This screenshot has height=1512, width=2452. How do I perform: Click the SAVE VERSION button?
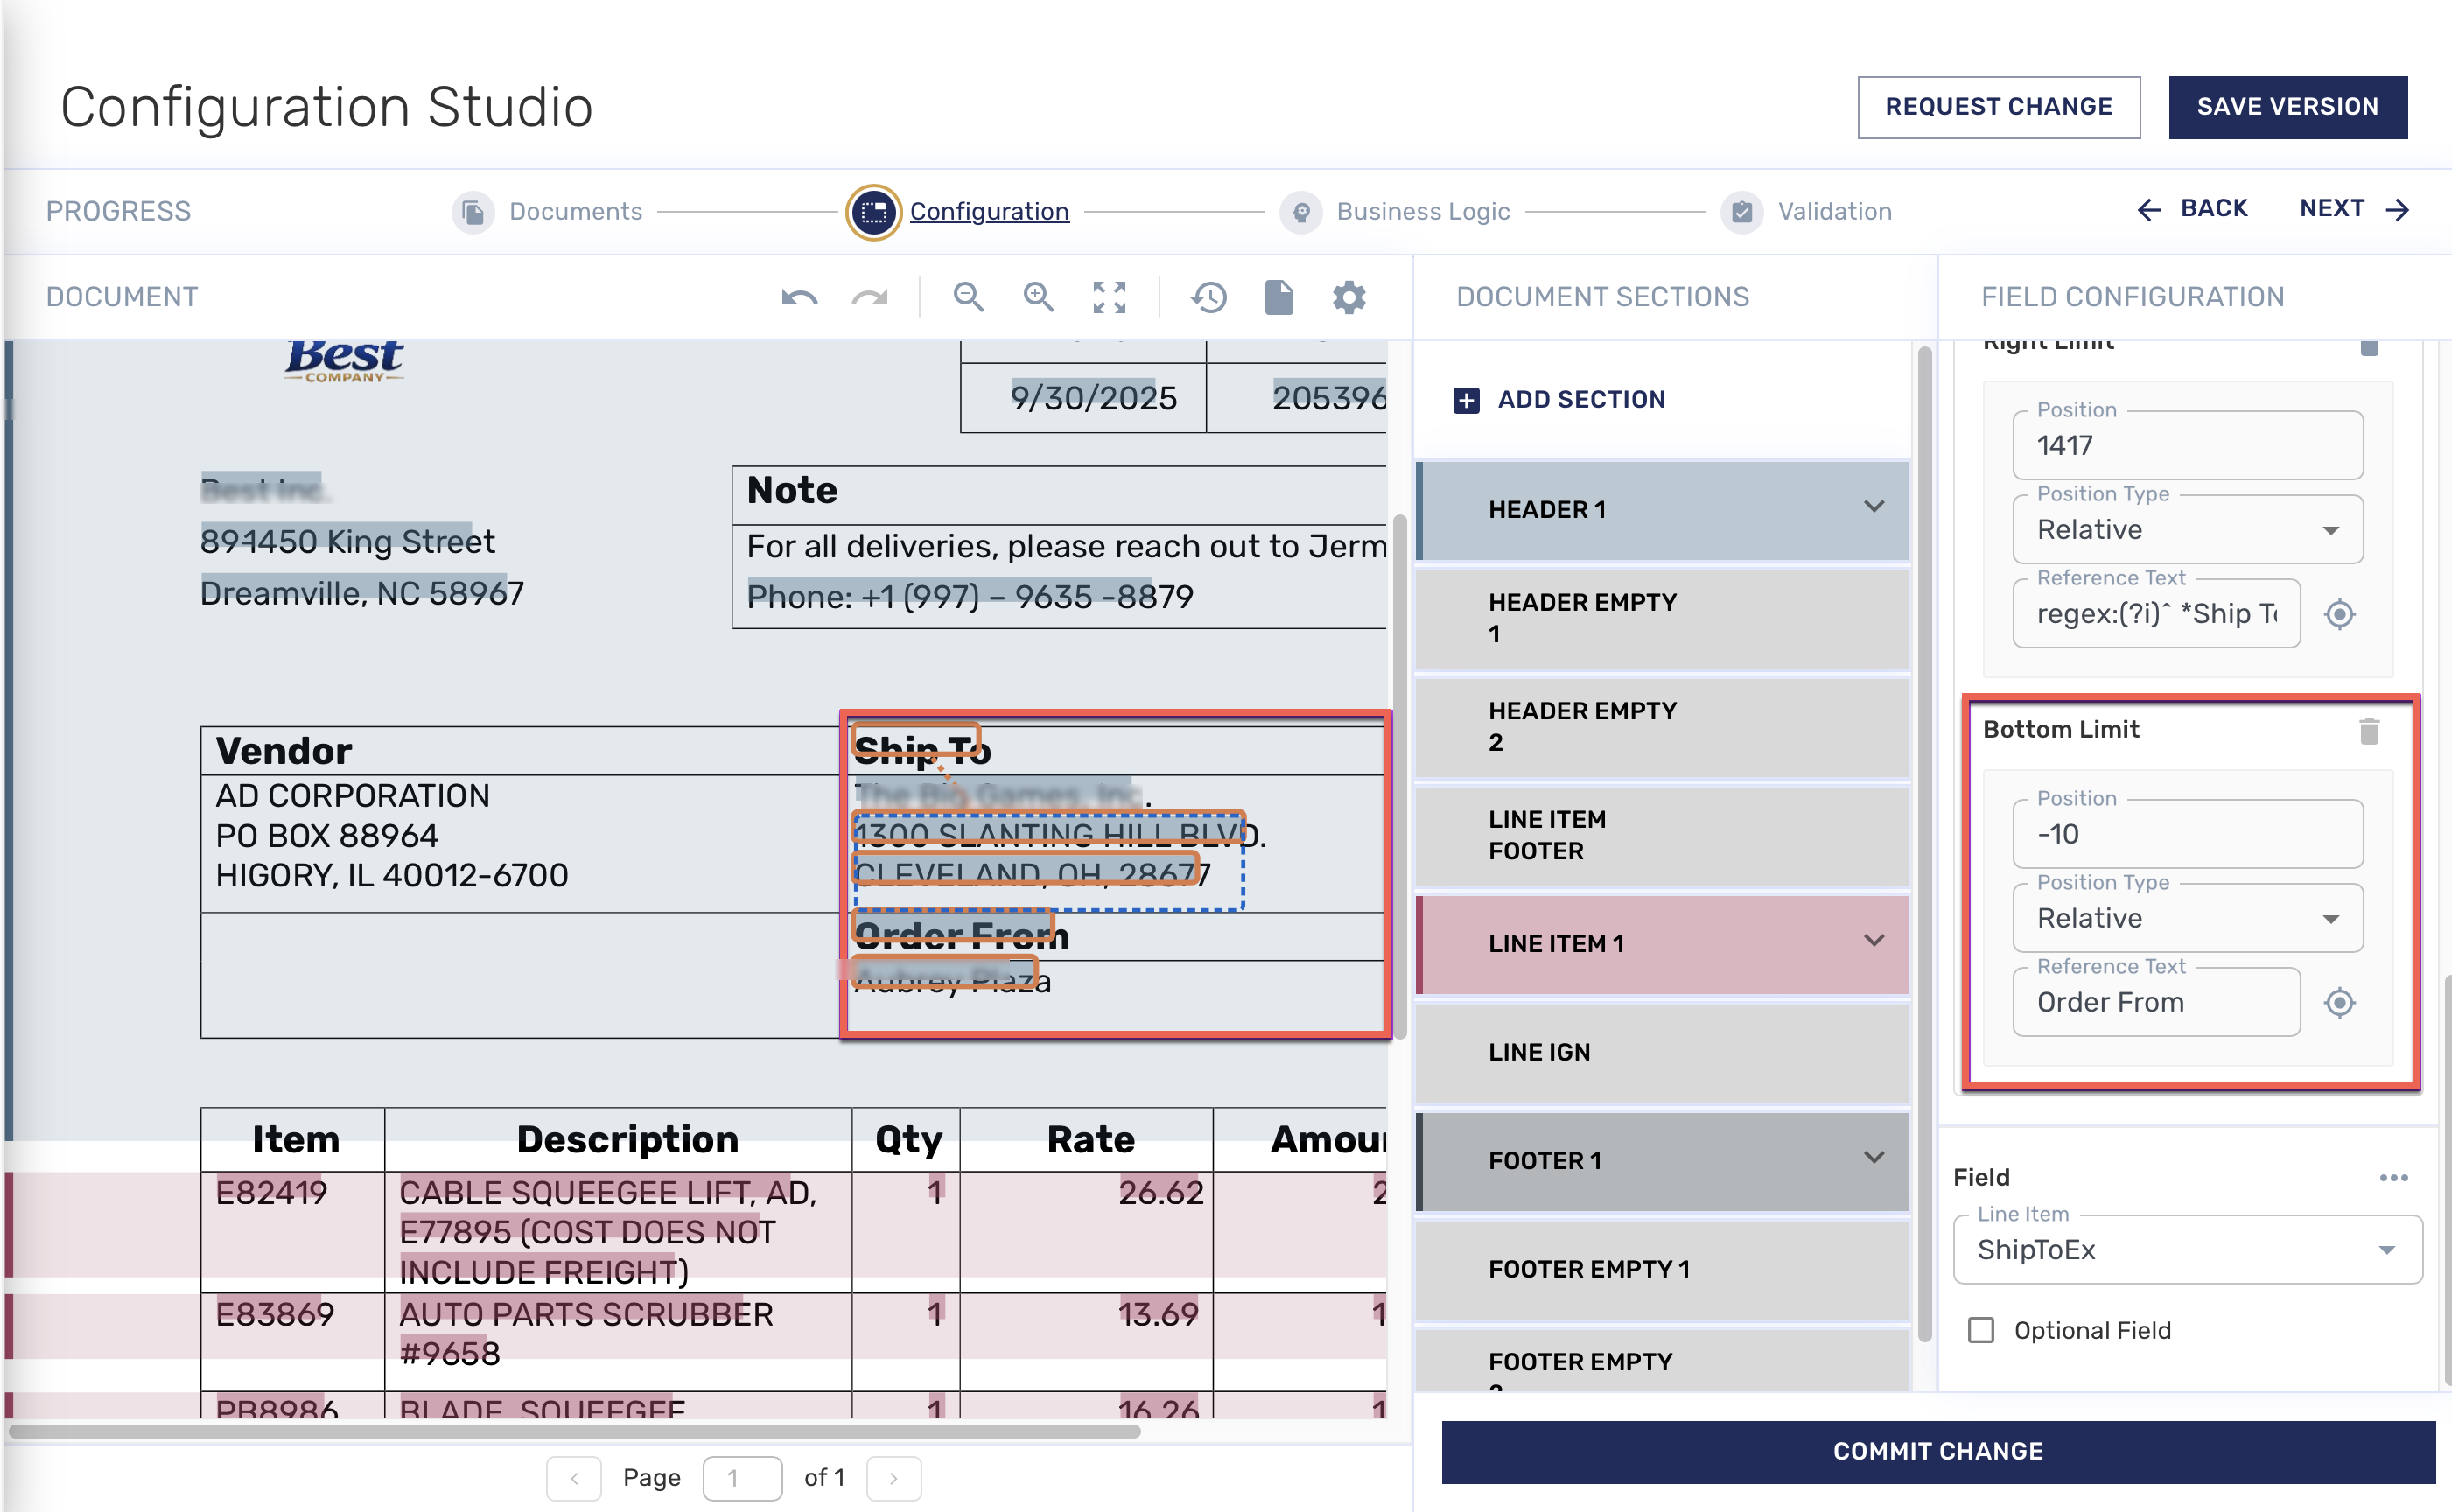(2287, 107)
